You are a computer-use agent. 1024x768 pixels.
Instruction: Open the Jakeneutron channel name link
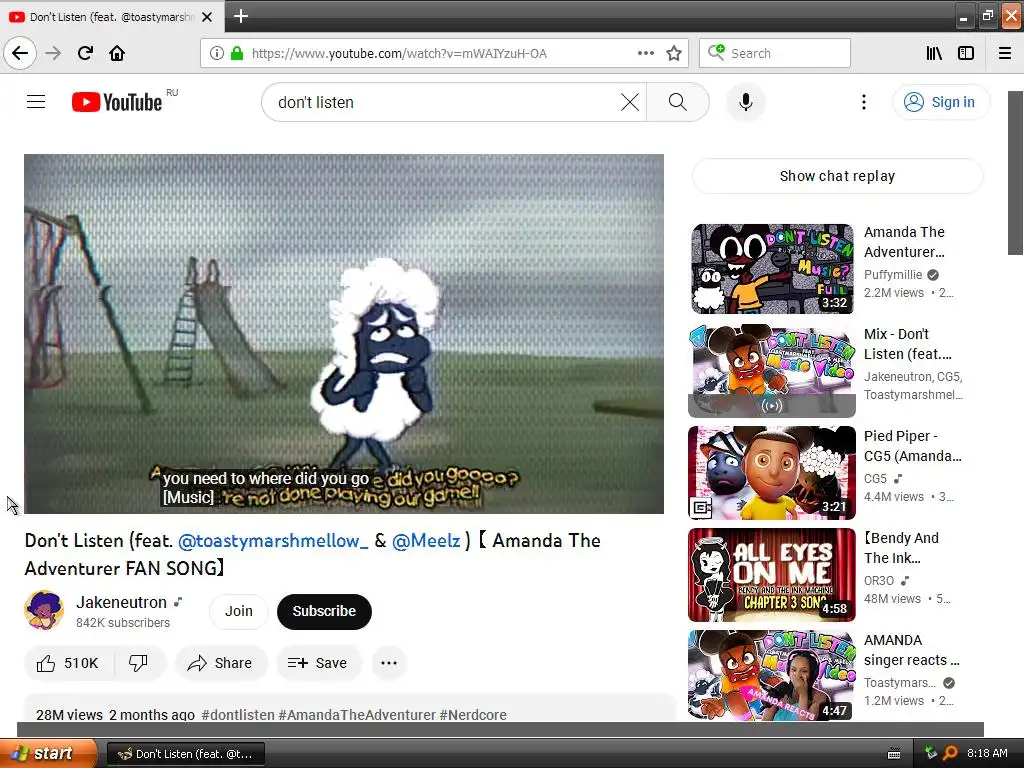click(121, 602)
